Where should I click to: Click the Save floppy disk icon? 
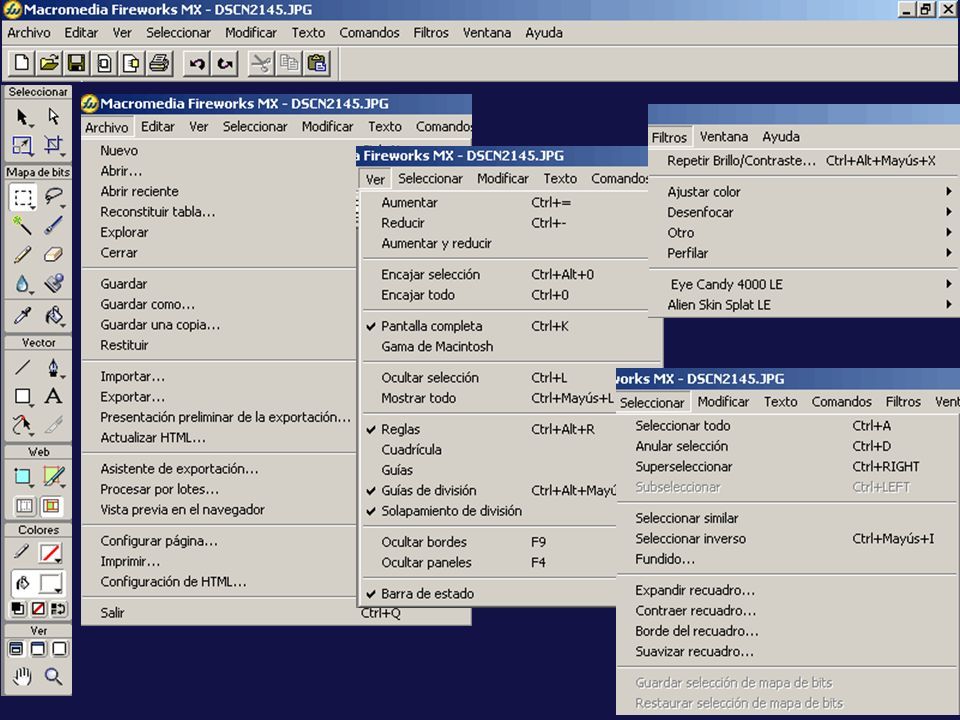[x=77, y=63]
